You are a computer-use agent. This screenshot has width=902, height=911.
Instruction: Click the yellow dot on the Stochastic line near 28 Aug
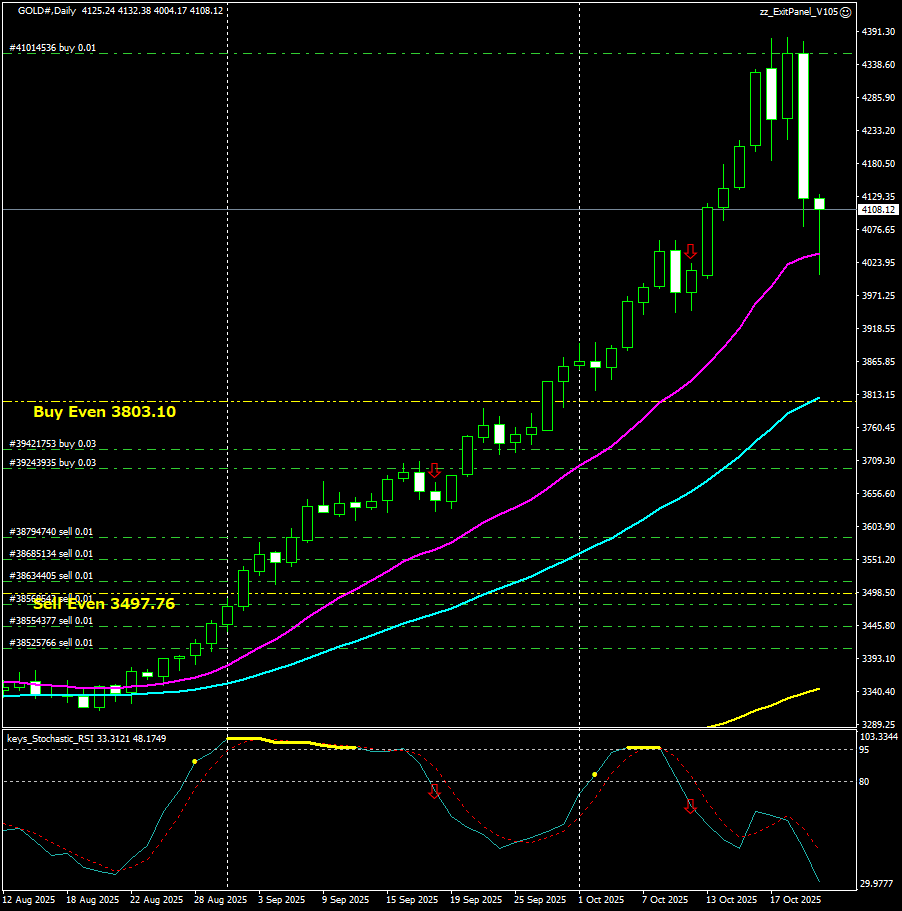pyautogui.click(x=195, y=761)
